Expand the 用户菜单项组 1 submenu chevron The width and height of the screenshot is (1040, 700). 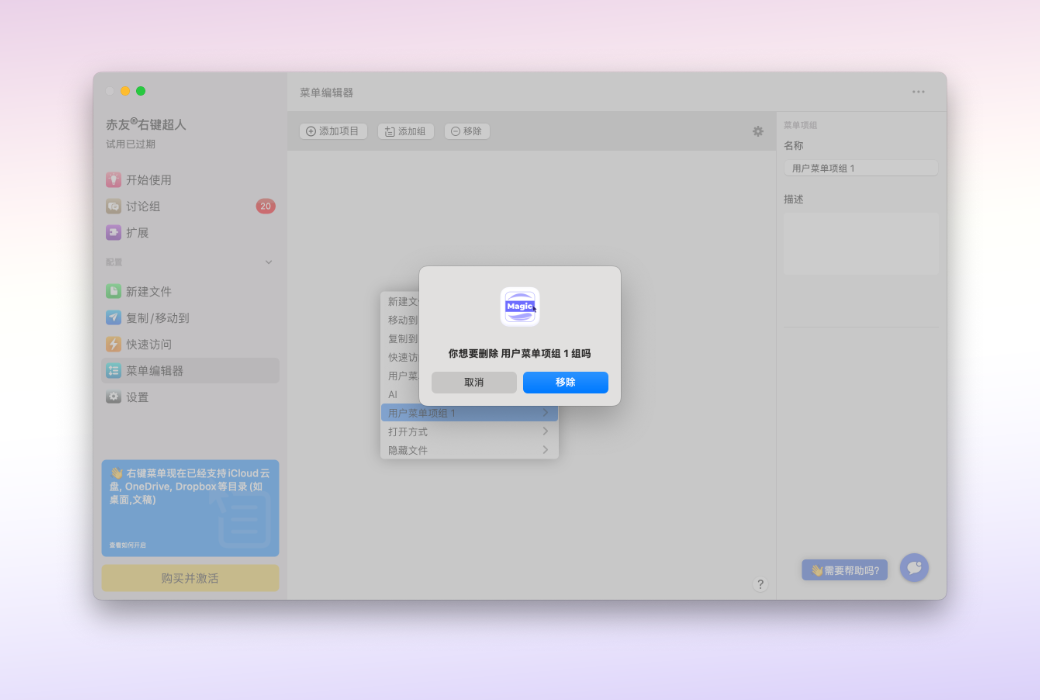tap(545, 413)
